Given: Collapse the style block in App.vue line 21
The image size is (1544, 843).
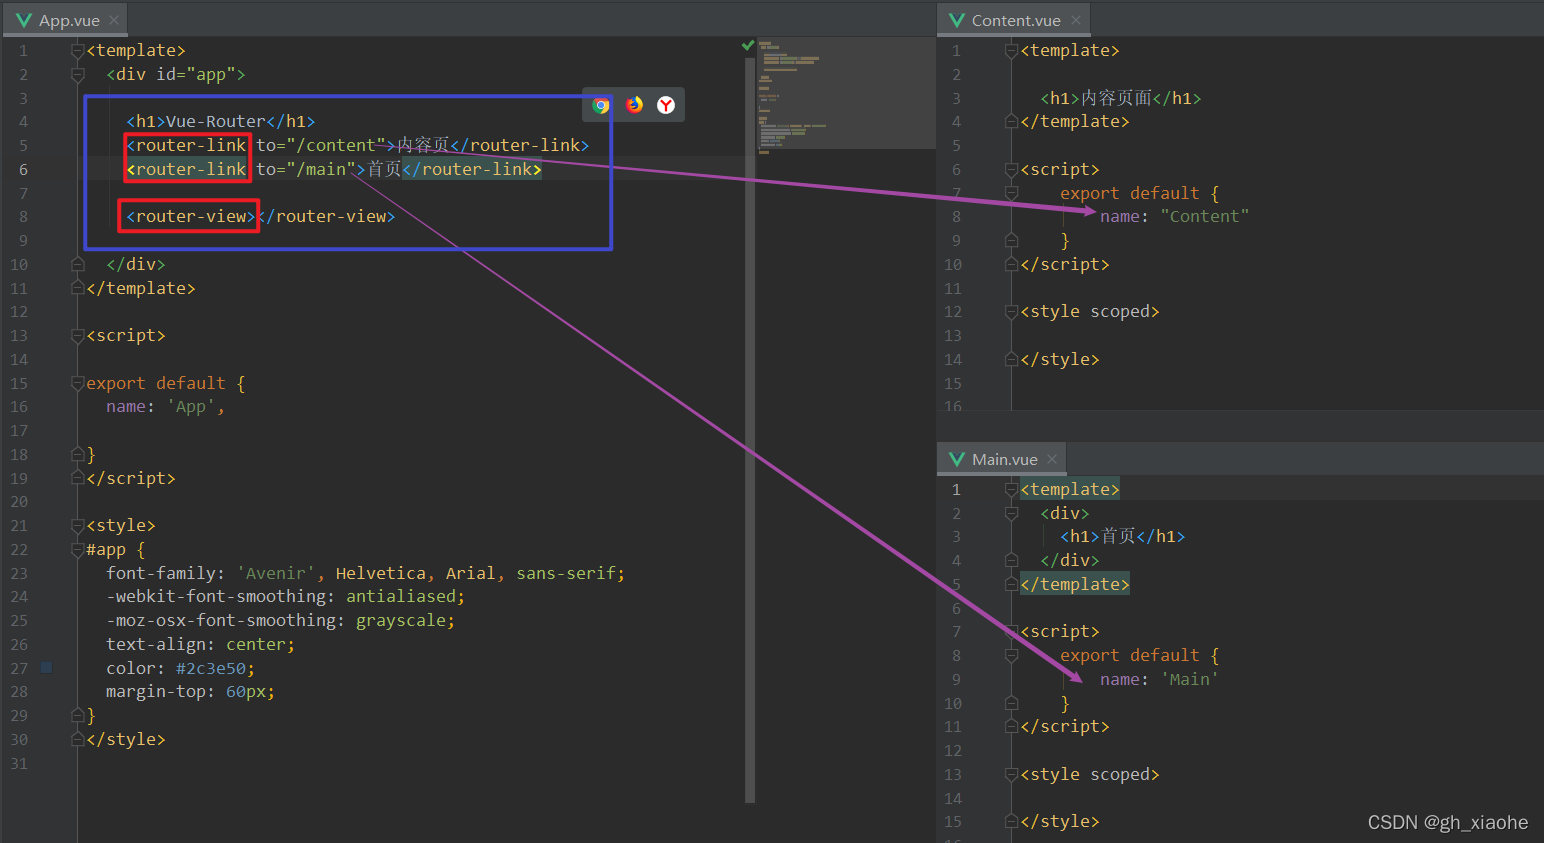Looking at the screenshot, I should tap(78, 525).
